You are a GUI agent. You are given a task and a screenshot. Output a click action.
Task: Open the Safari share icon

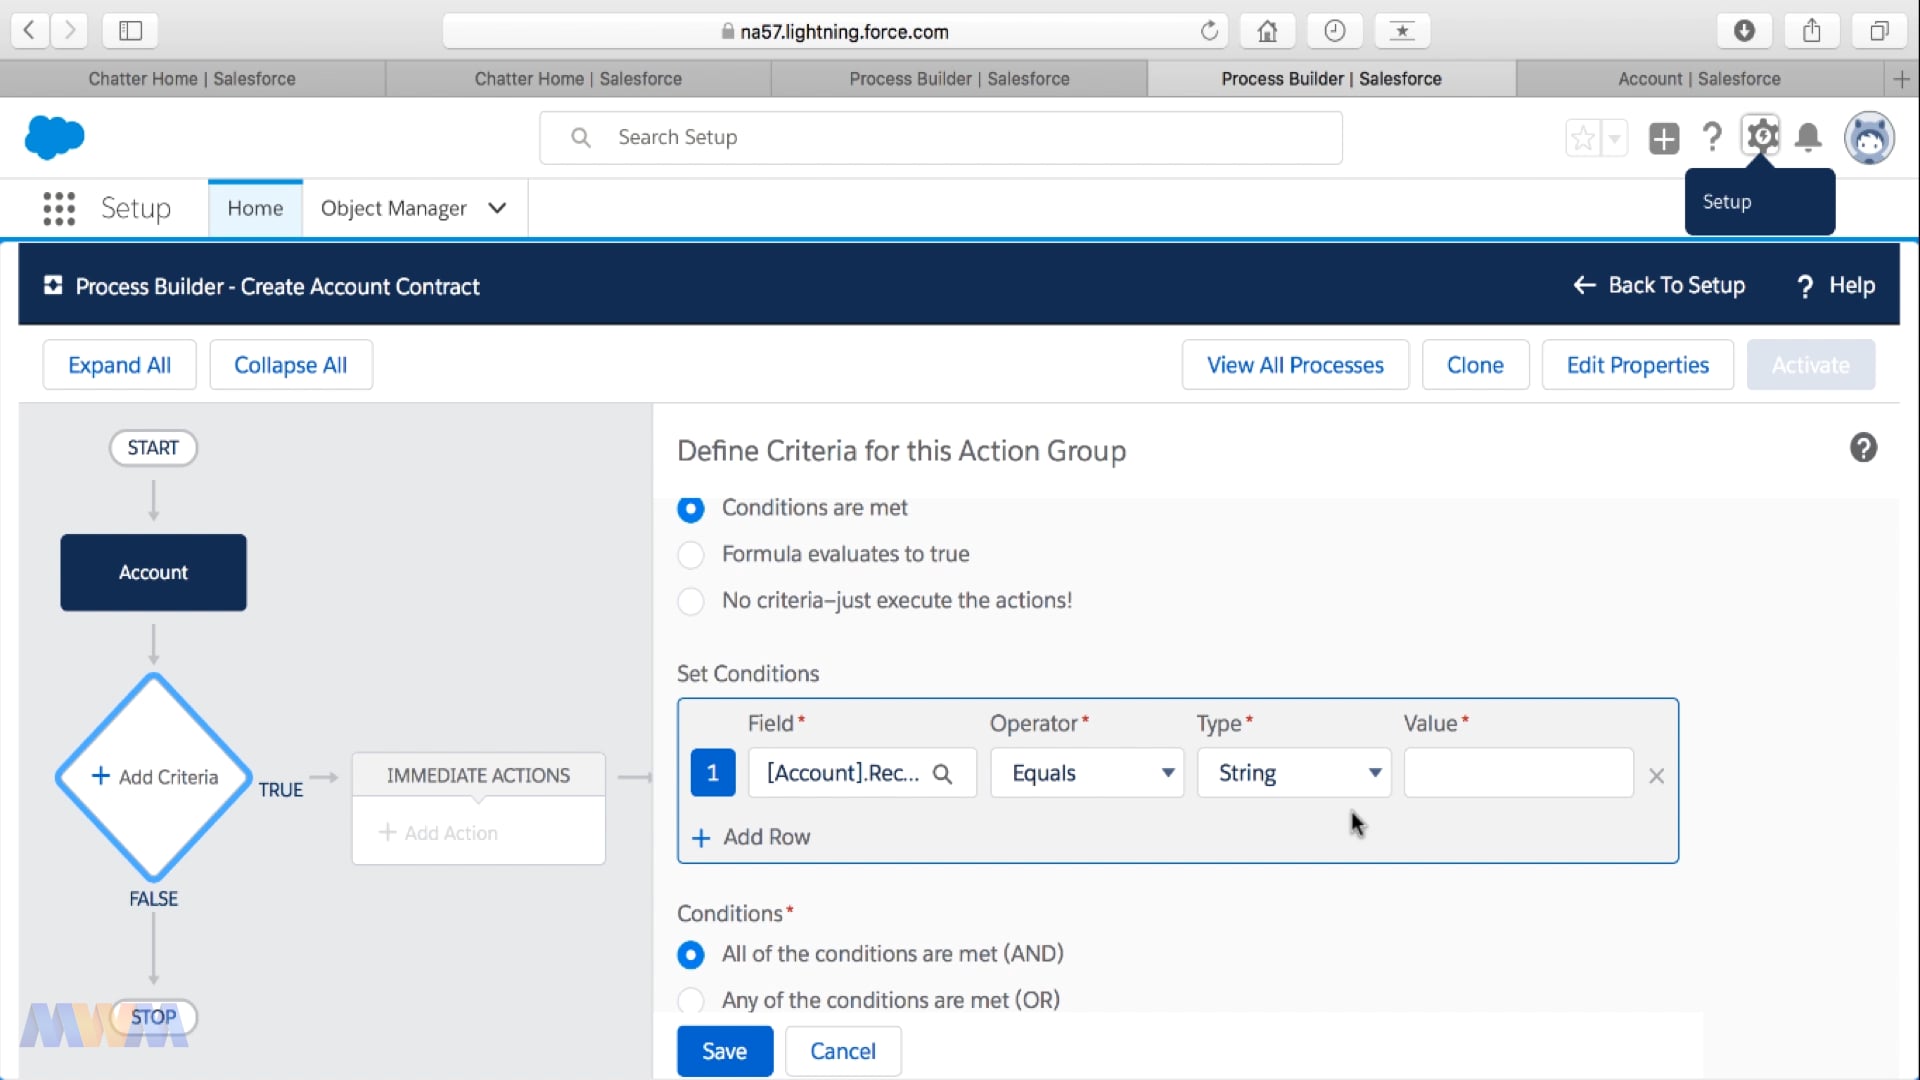point(1811,31)
